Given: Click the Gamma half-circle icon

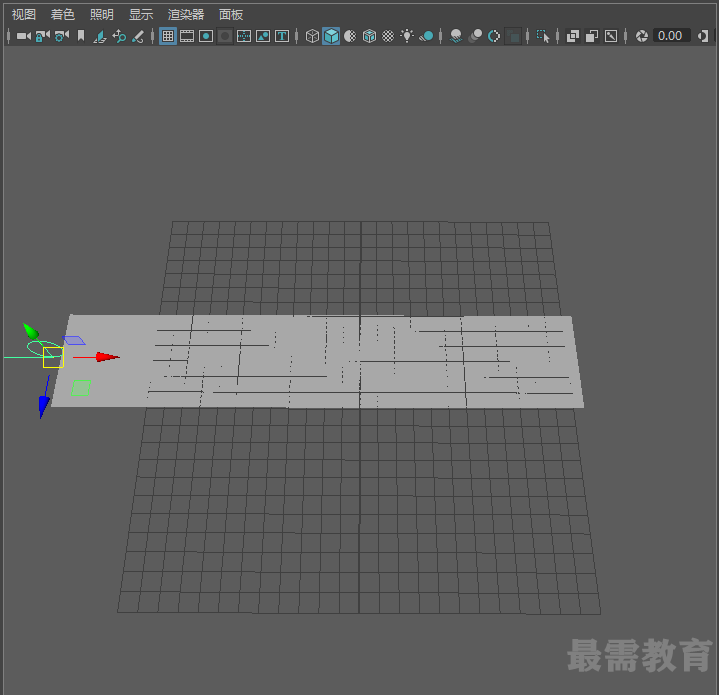Looking at the screenshot, I should click(x=702, y=36).
